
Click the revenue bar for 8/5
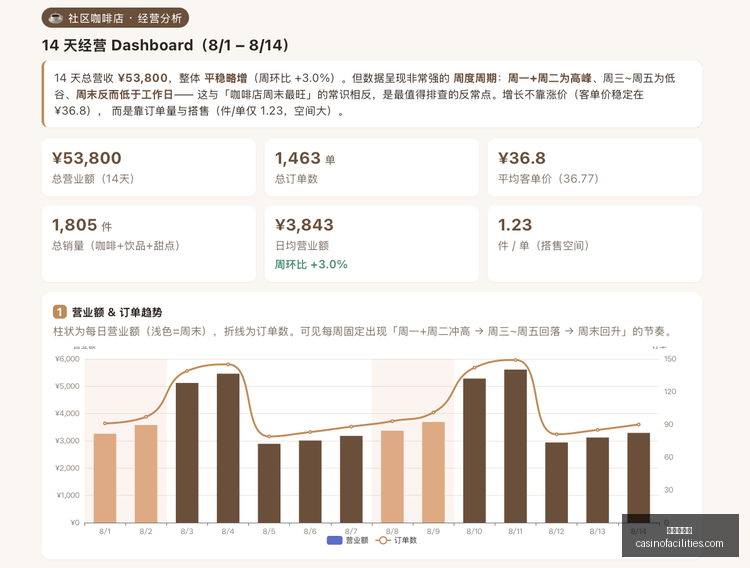(x=269, y=483)
